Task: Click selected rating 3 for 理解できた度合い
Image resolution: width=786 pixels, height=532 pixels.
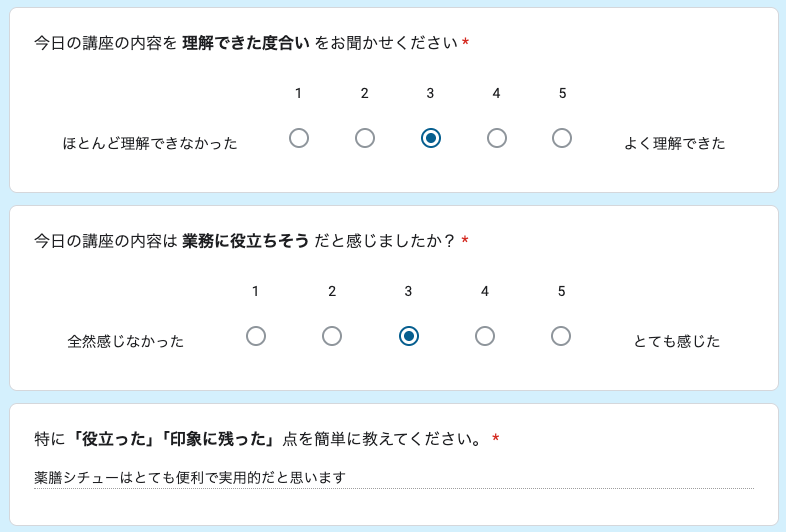Action: pos(431,138)
